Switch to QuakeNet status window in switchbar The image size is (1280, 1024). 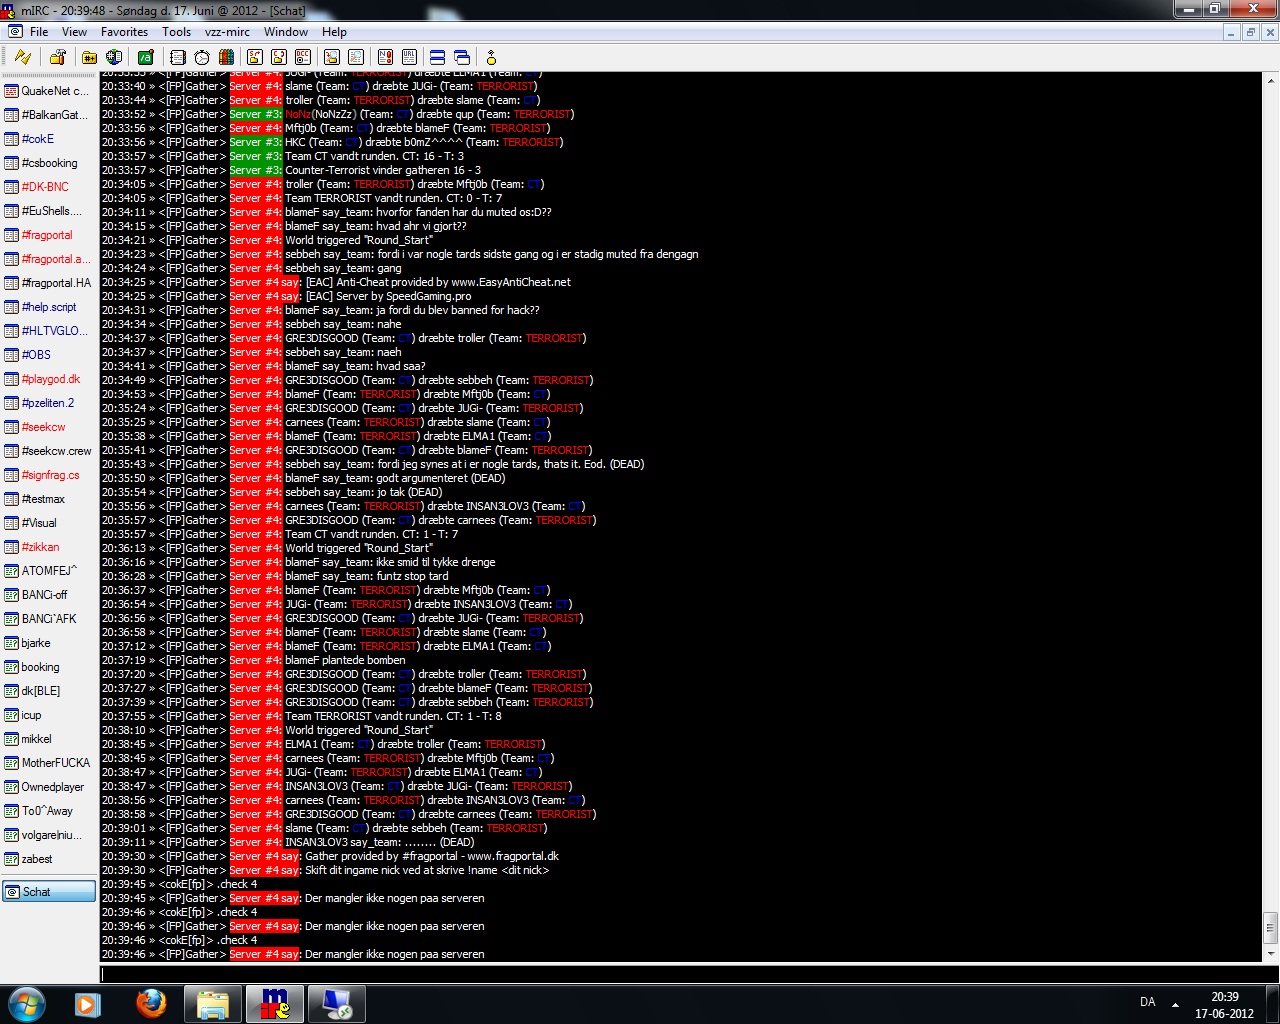(x=49, y=91)
